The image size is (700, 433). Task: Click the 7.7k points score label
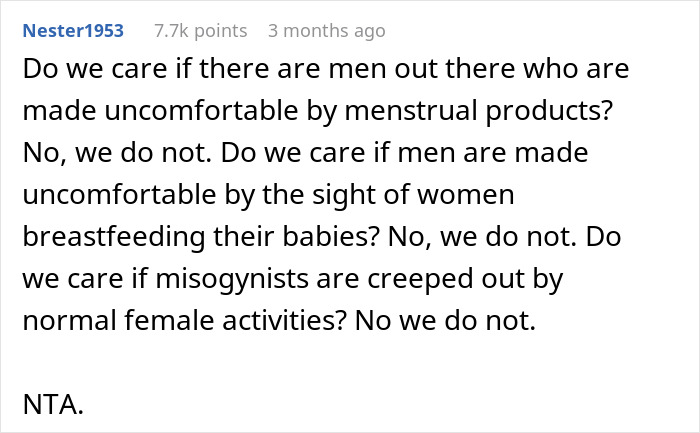(200, 31)
